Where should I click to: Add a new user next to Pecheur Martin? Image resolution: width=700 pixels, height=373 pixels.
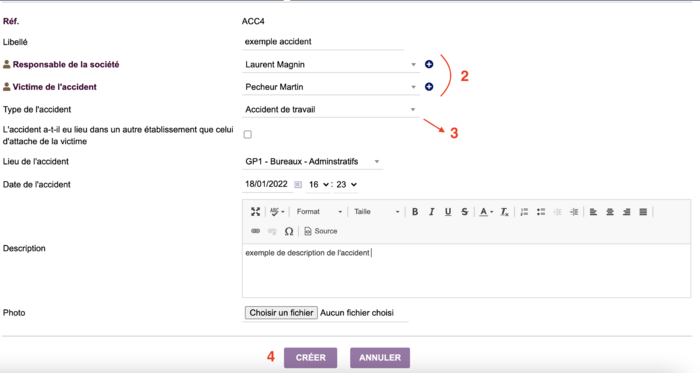pyautogui.click(x=429, y=87)
